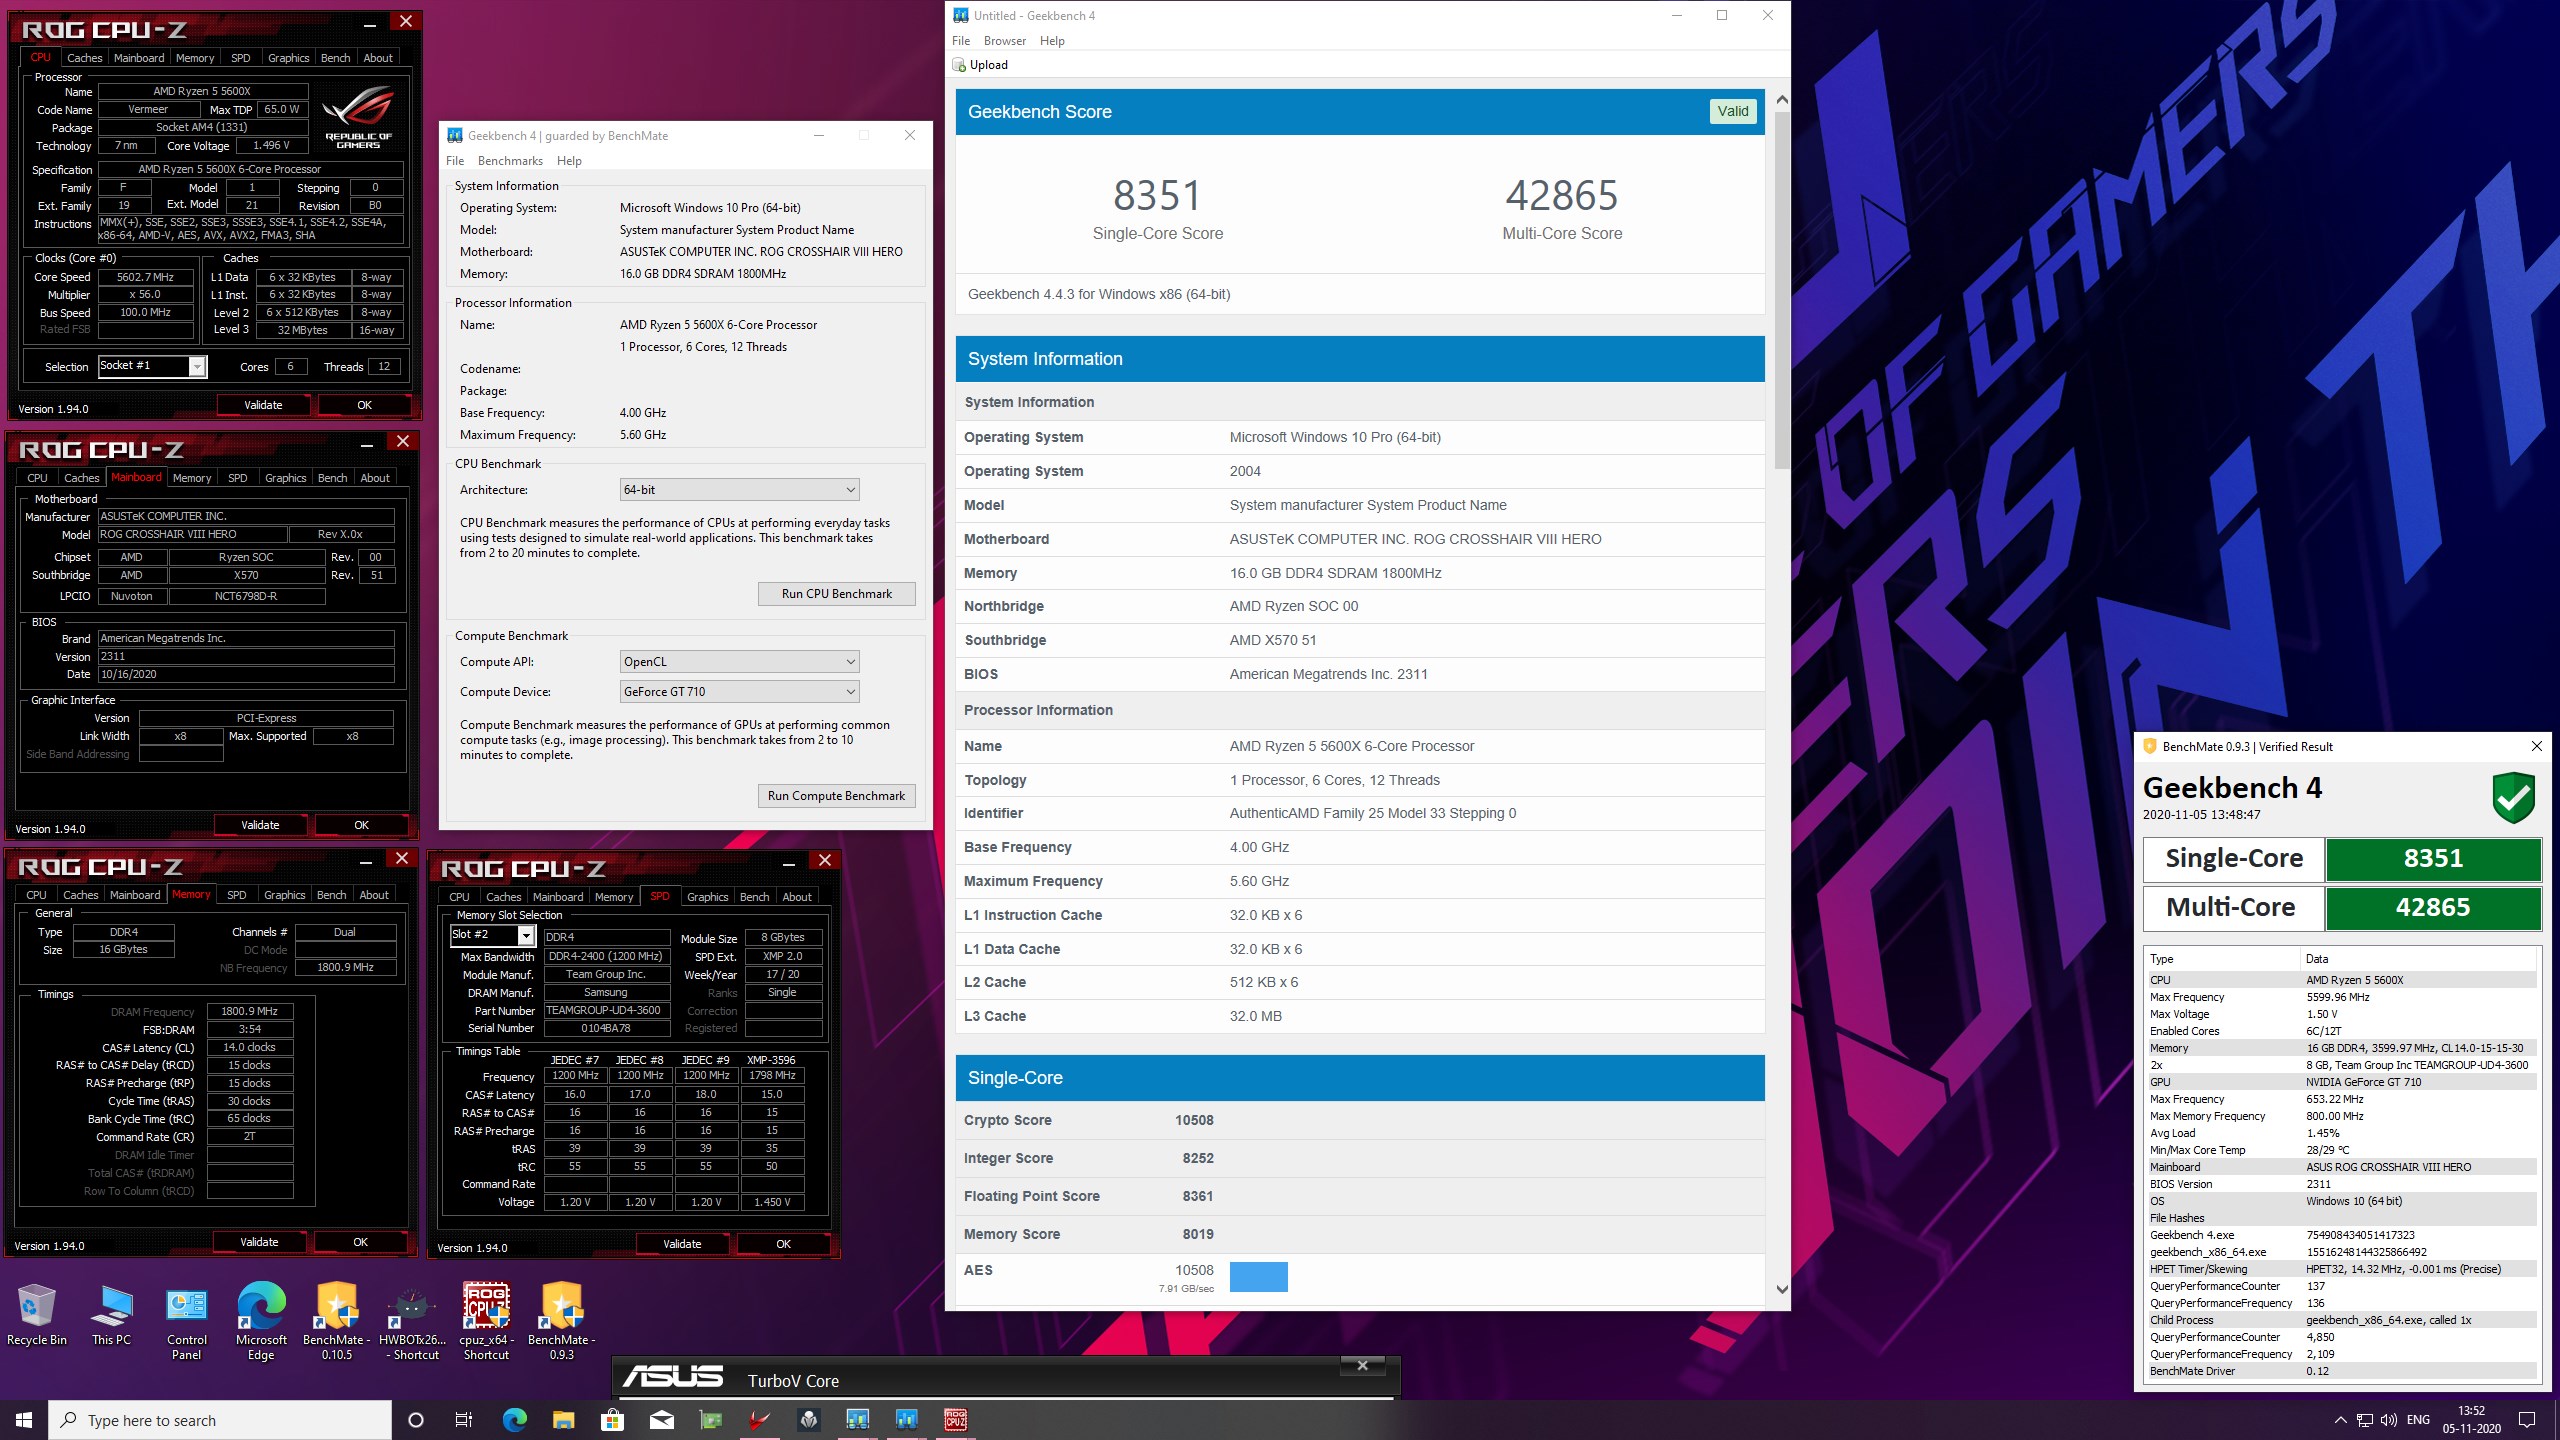Open the Compute Device GeForce GT 710 dropdown
The height and width of the screenshot is (1440, 2560).
[739, 692]
